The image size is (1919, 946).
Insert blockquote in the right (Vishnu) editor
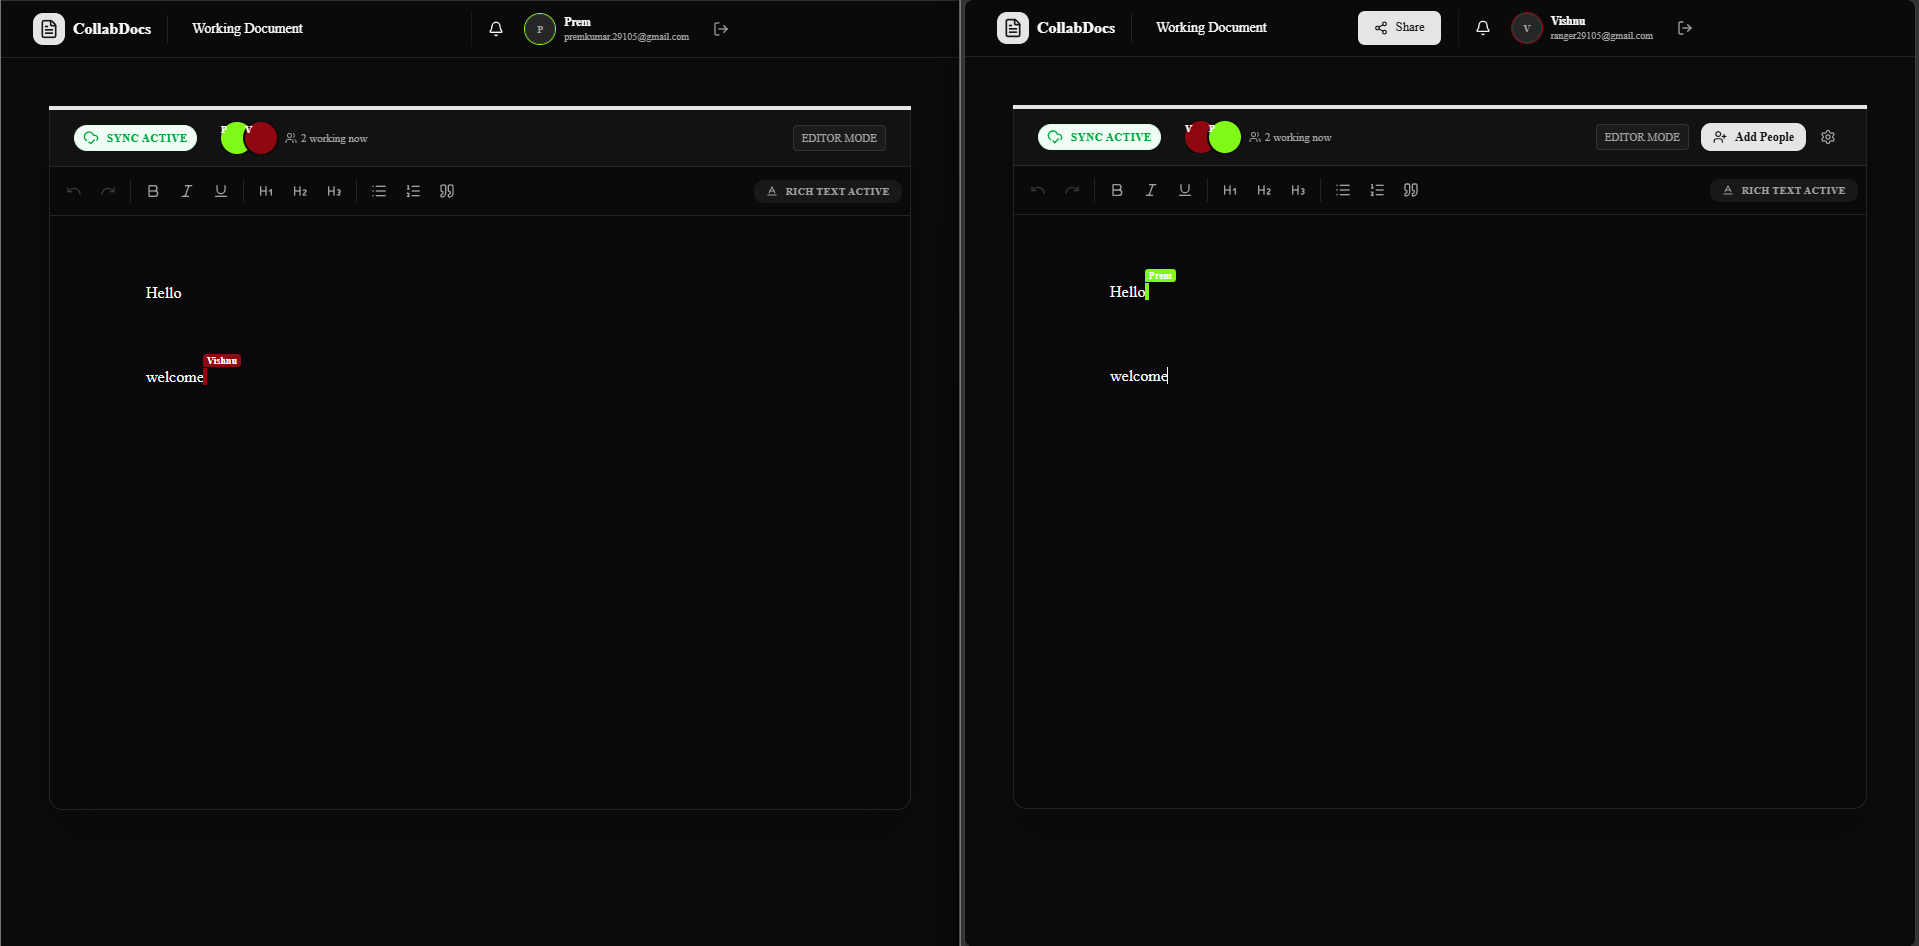click(x=1411, y=190)
